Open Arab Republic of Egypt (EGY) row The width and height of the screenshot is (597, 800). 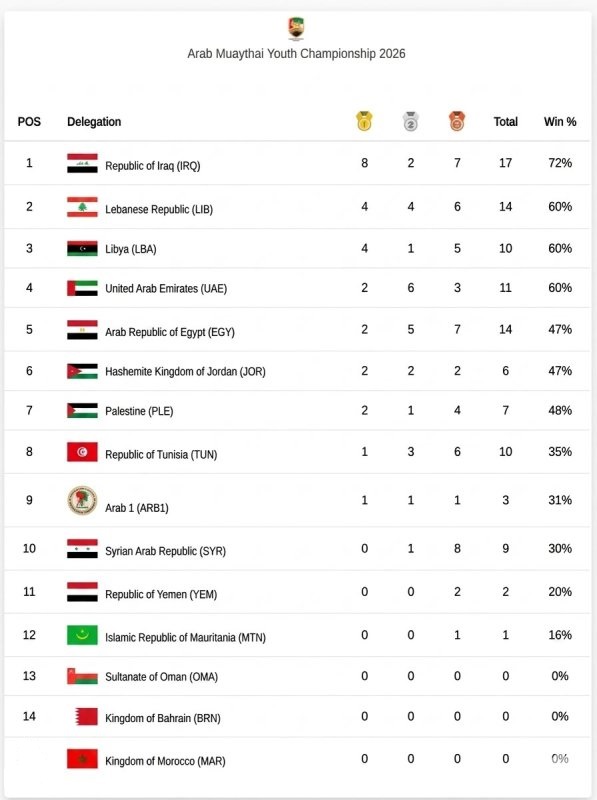pyautogui.click(x=297, y=330)
